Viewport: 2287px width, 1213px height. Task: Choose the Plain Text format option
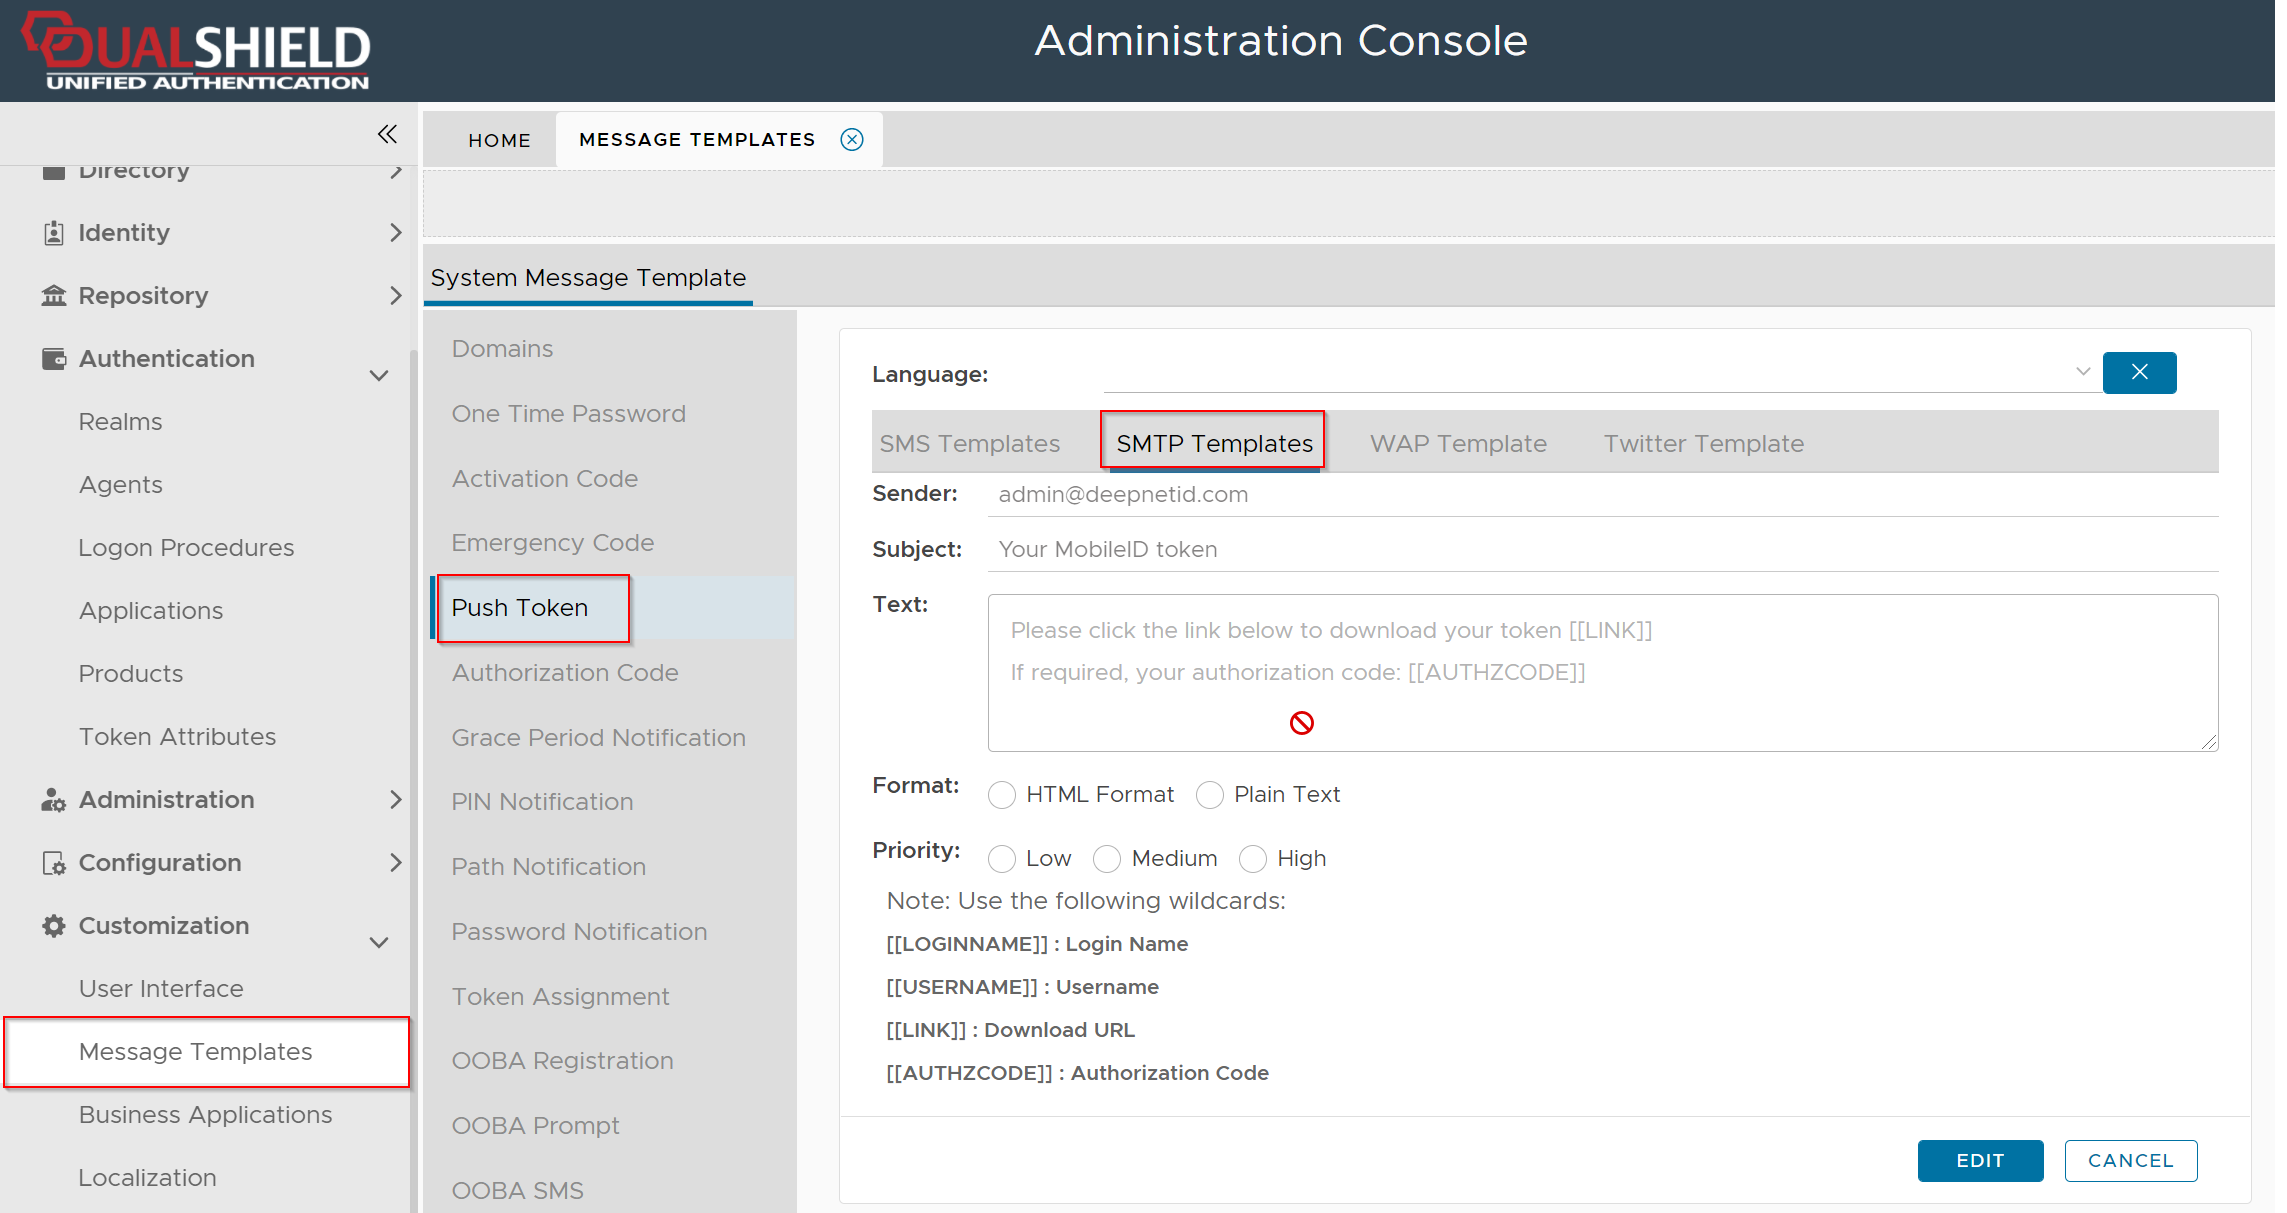(1210, 795)
